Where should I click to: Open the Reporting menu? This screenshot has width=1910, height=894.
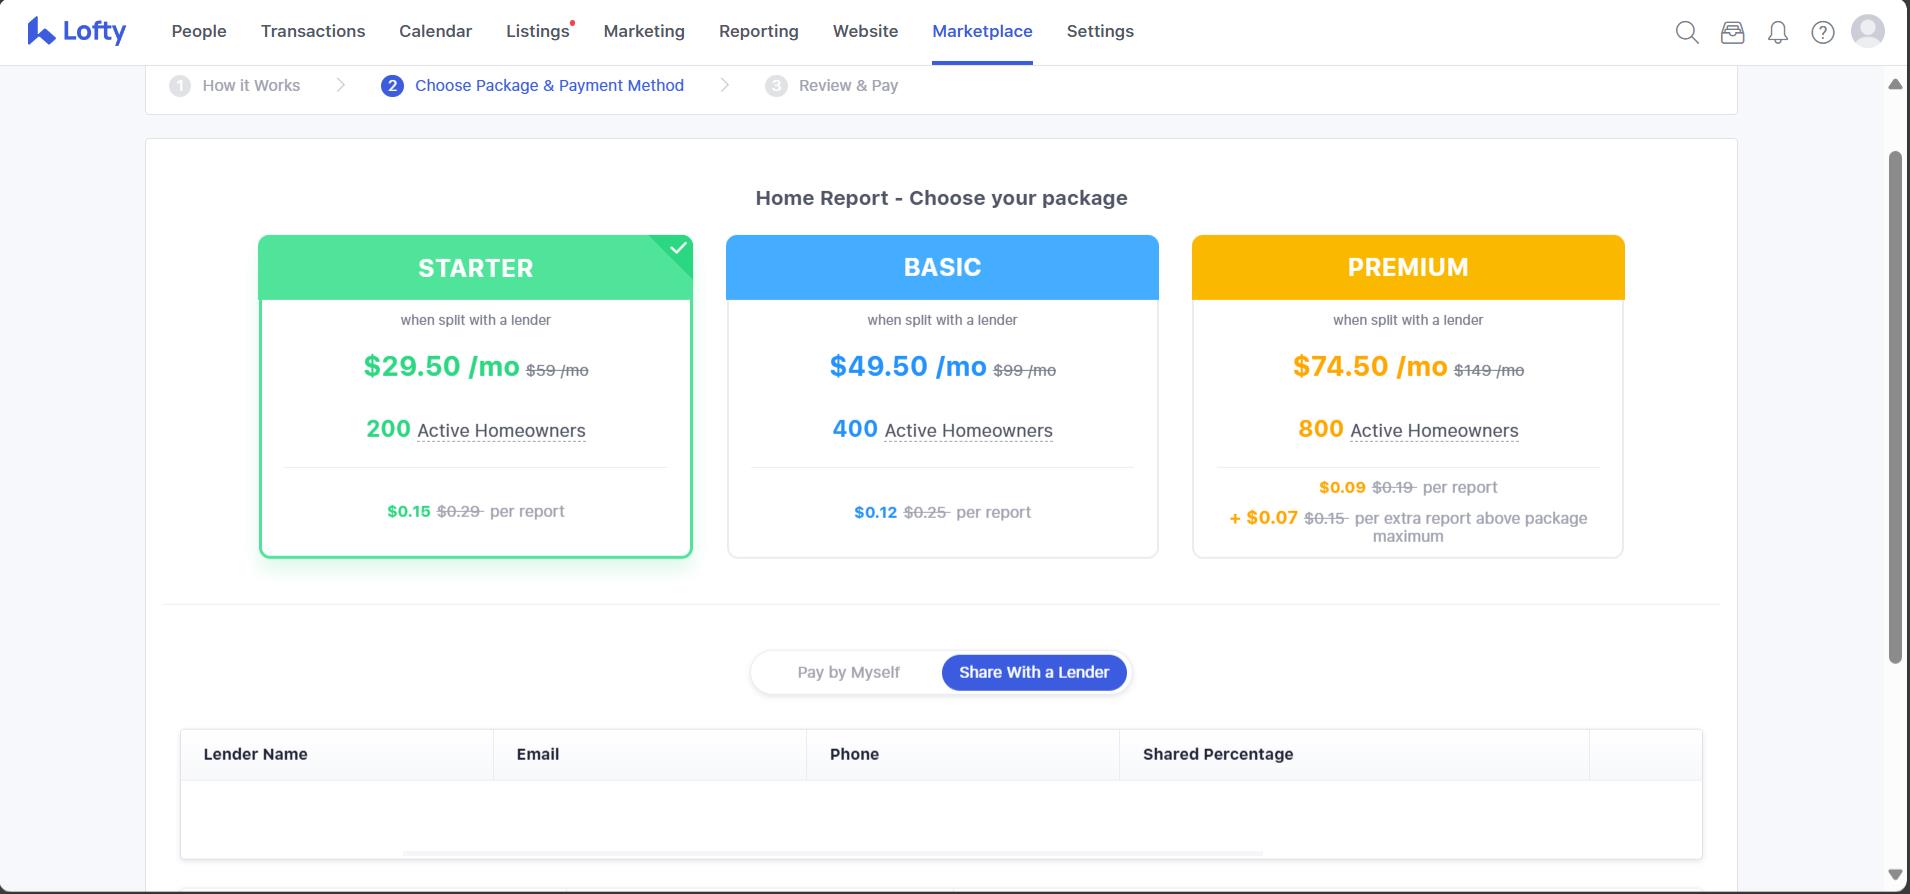(x=759, y=31)
